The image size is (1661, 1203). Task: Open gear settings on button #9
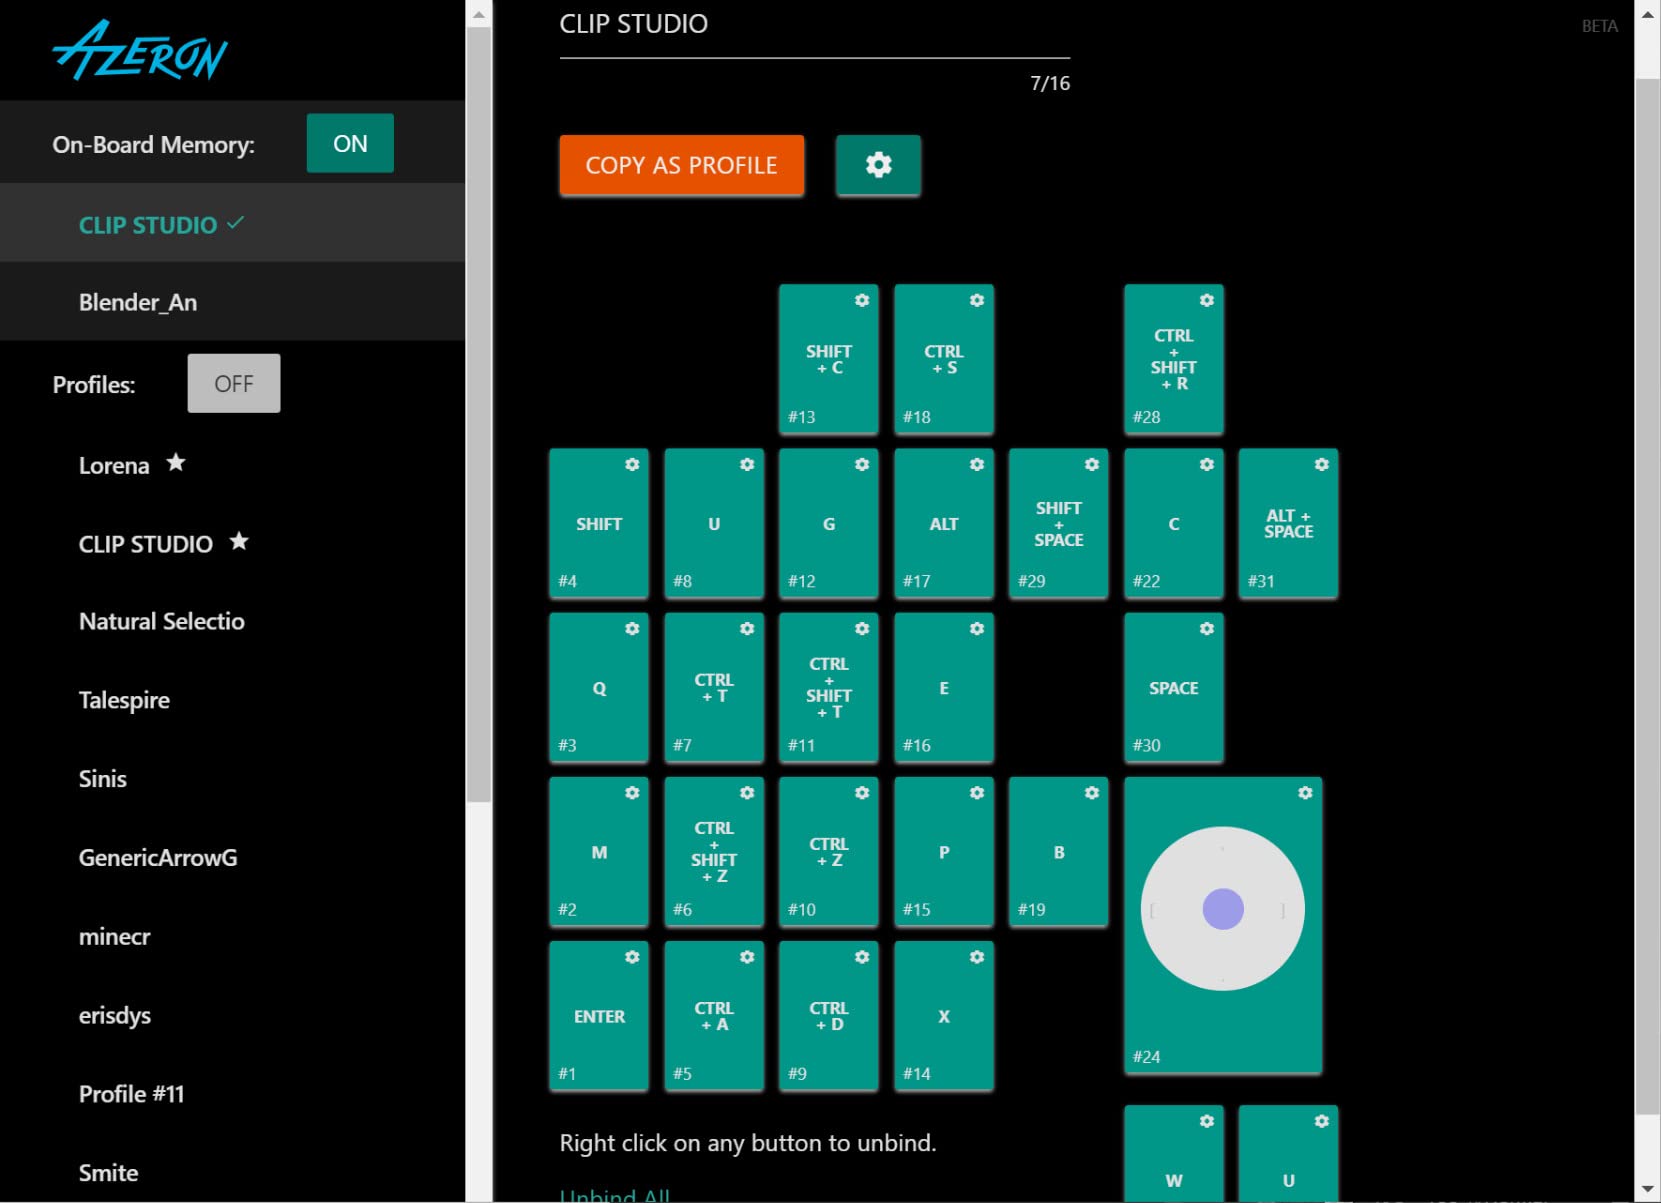click(x=862, y=957)
